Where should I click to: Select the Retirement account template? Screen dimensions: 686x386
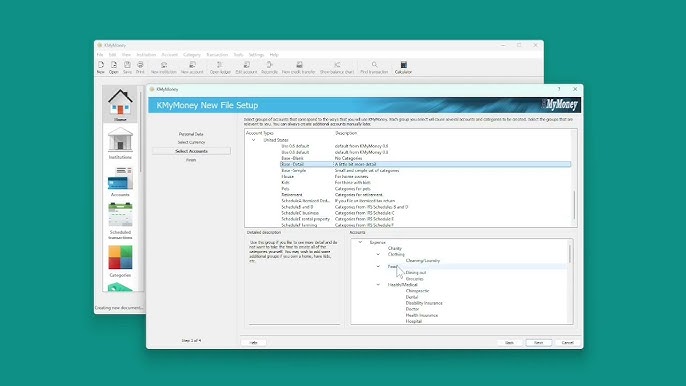click(x=292, y=195)
